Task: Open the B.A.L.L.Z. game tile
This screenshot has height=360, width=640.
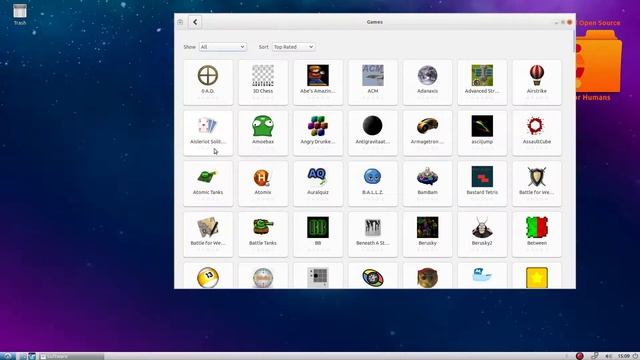Action: [x=373, y=184]
